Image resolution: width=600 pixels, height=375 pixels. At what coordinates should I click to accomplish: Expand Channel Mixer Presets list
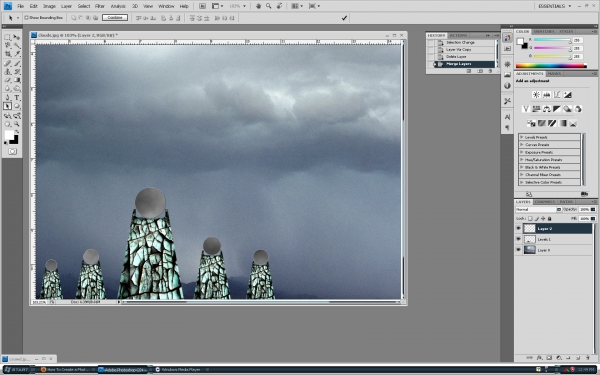tap(522, 174)
